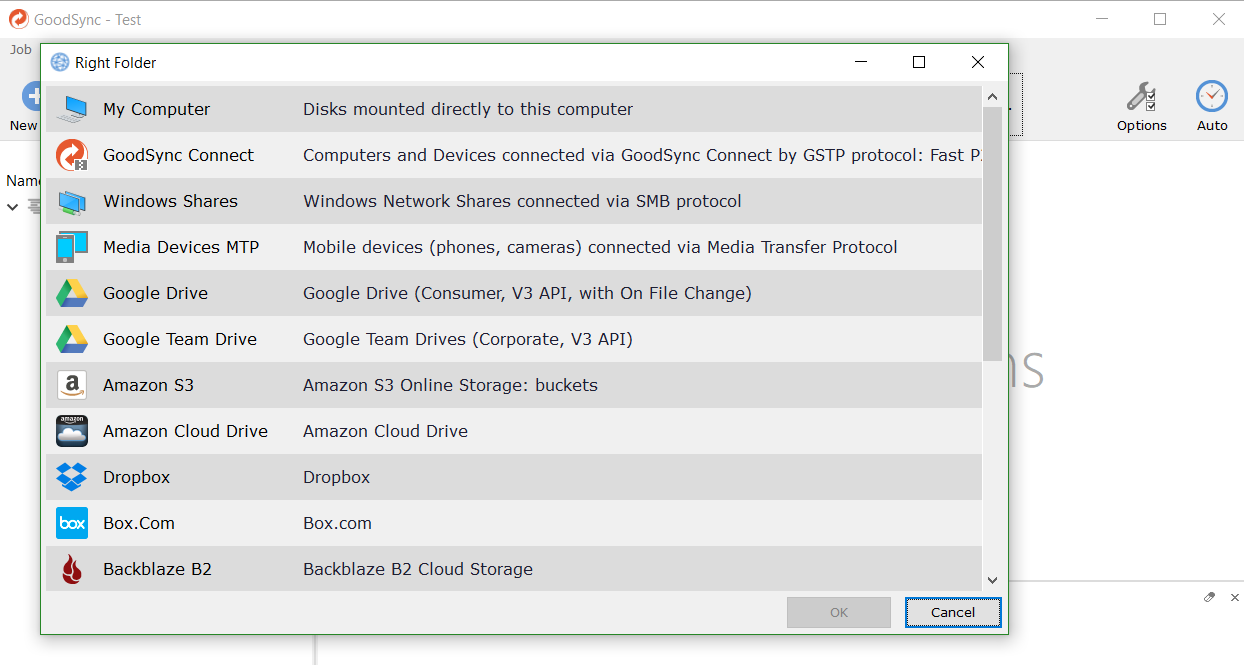Image resolution: width=1244 pixels, height=665 pixels.
Task: Click "Backblaze B2 Cloud Storage" description
Action: click(x=418, y=569)
